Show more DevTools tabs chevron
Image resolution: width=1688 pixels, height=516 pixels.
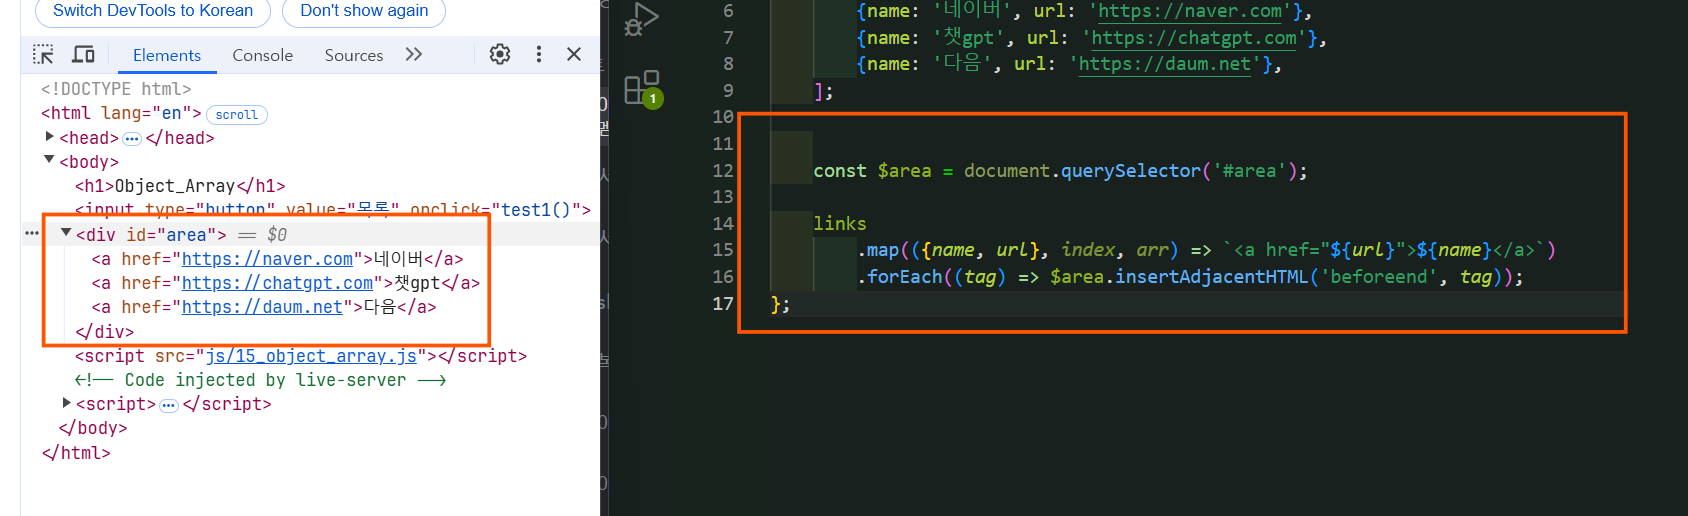(x=414, y=54)
